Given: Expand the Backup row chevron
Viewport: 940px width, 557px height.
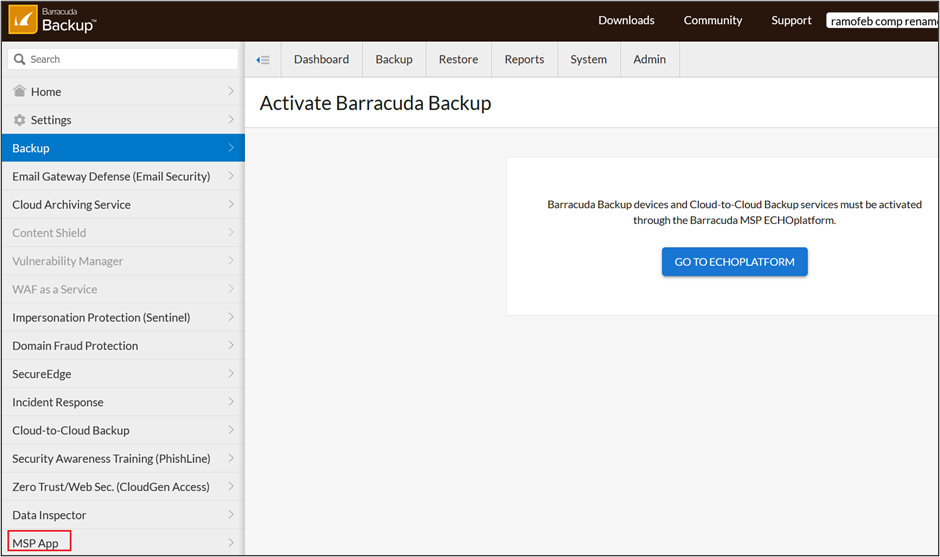Looking at the screenshot, I should click(231, 147).
